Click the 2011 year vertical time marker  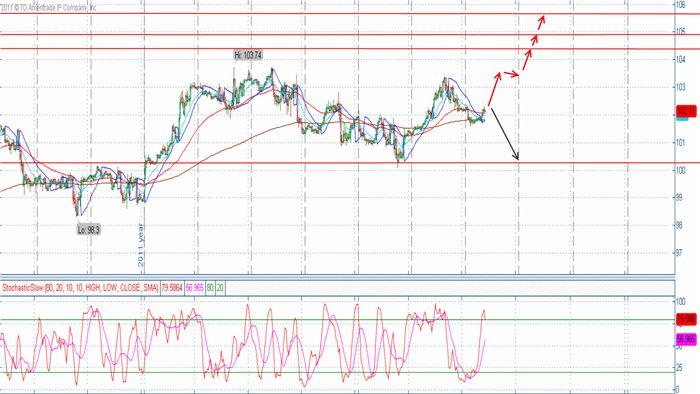click(141, 245)
